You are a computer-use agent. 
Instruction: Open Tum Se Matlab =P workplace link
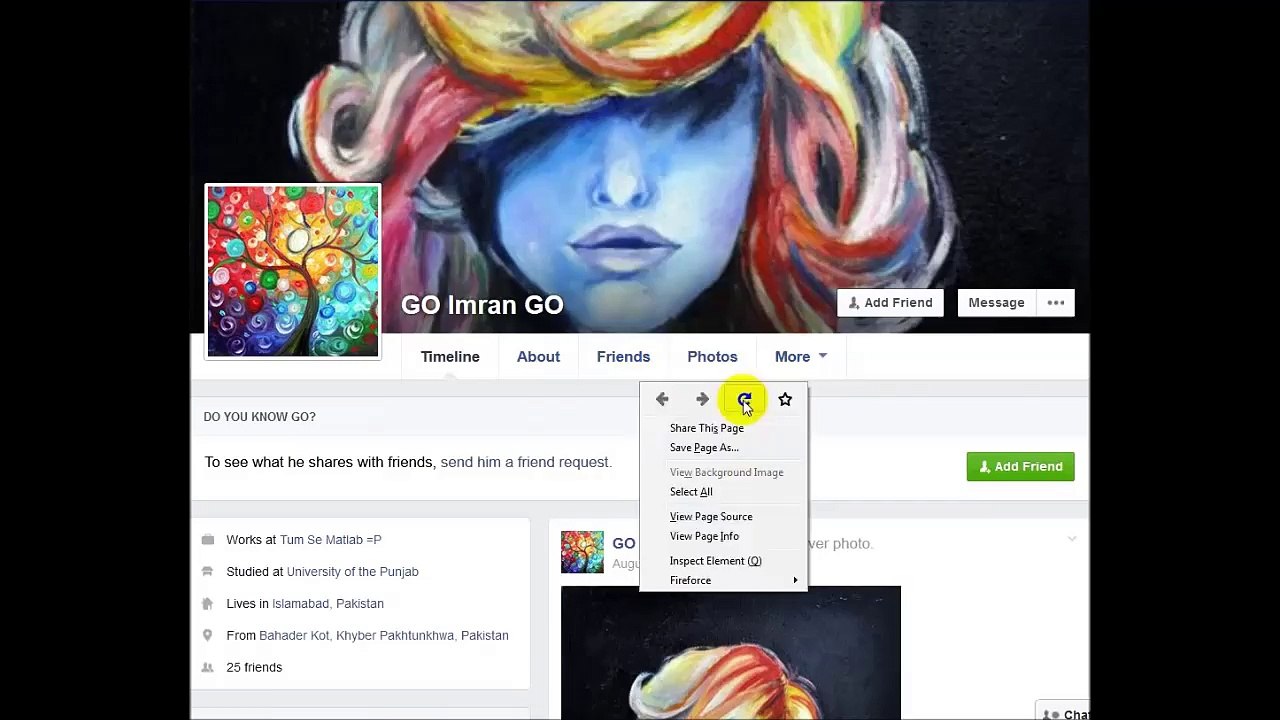[x=330, y=540]
